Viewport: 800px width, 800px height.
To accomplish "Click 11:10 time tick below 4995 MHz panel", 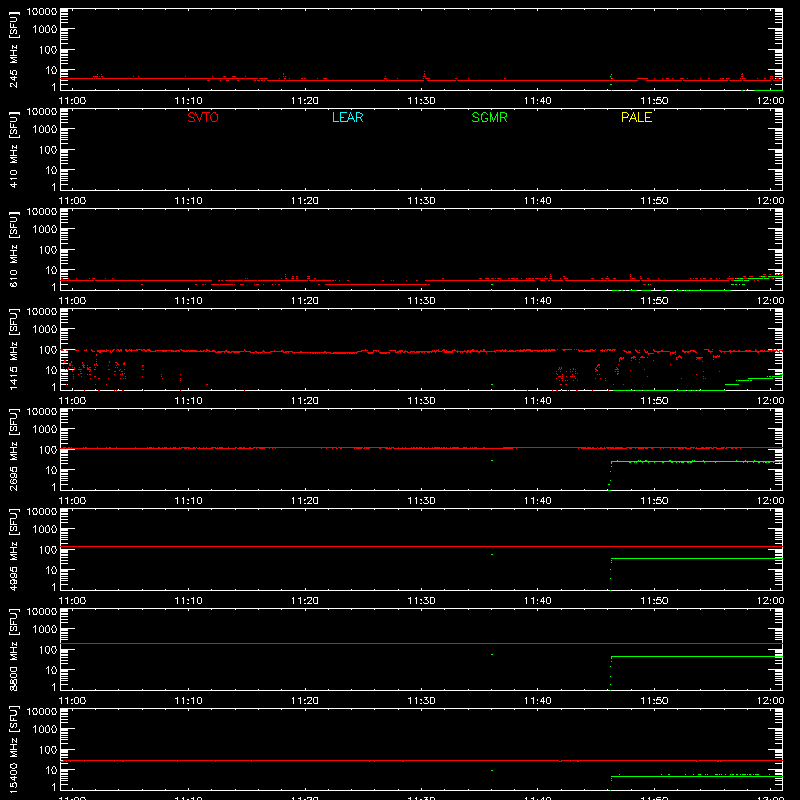I will tap(188, 601).
